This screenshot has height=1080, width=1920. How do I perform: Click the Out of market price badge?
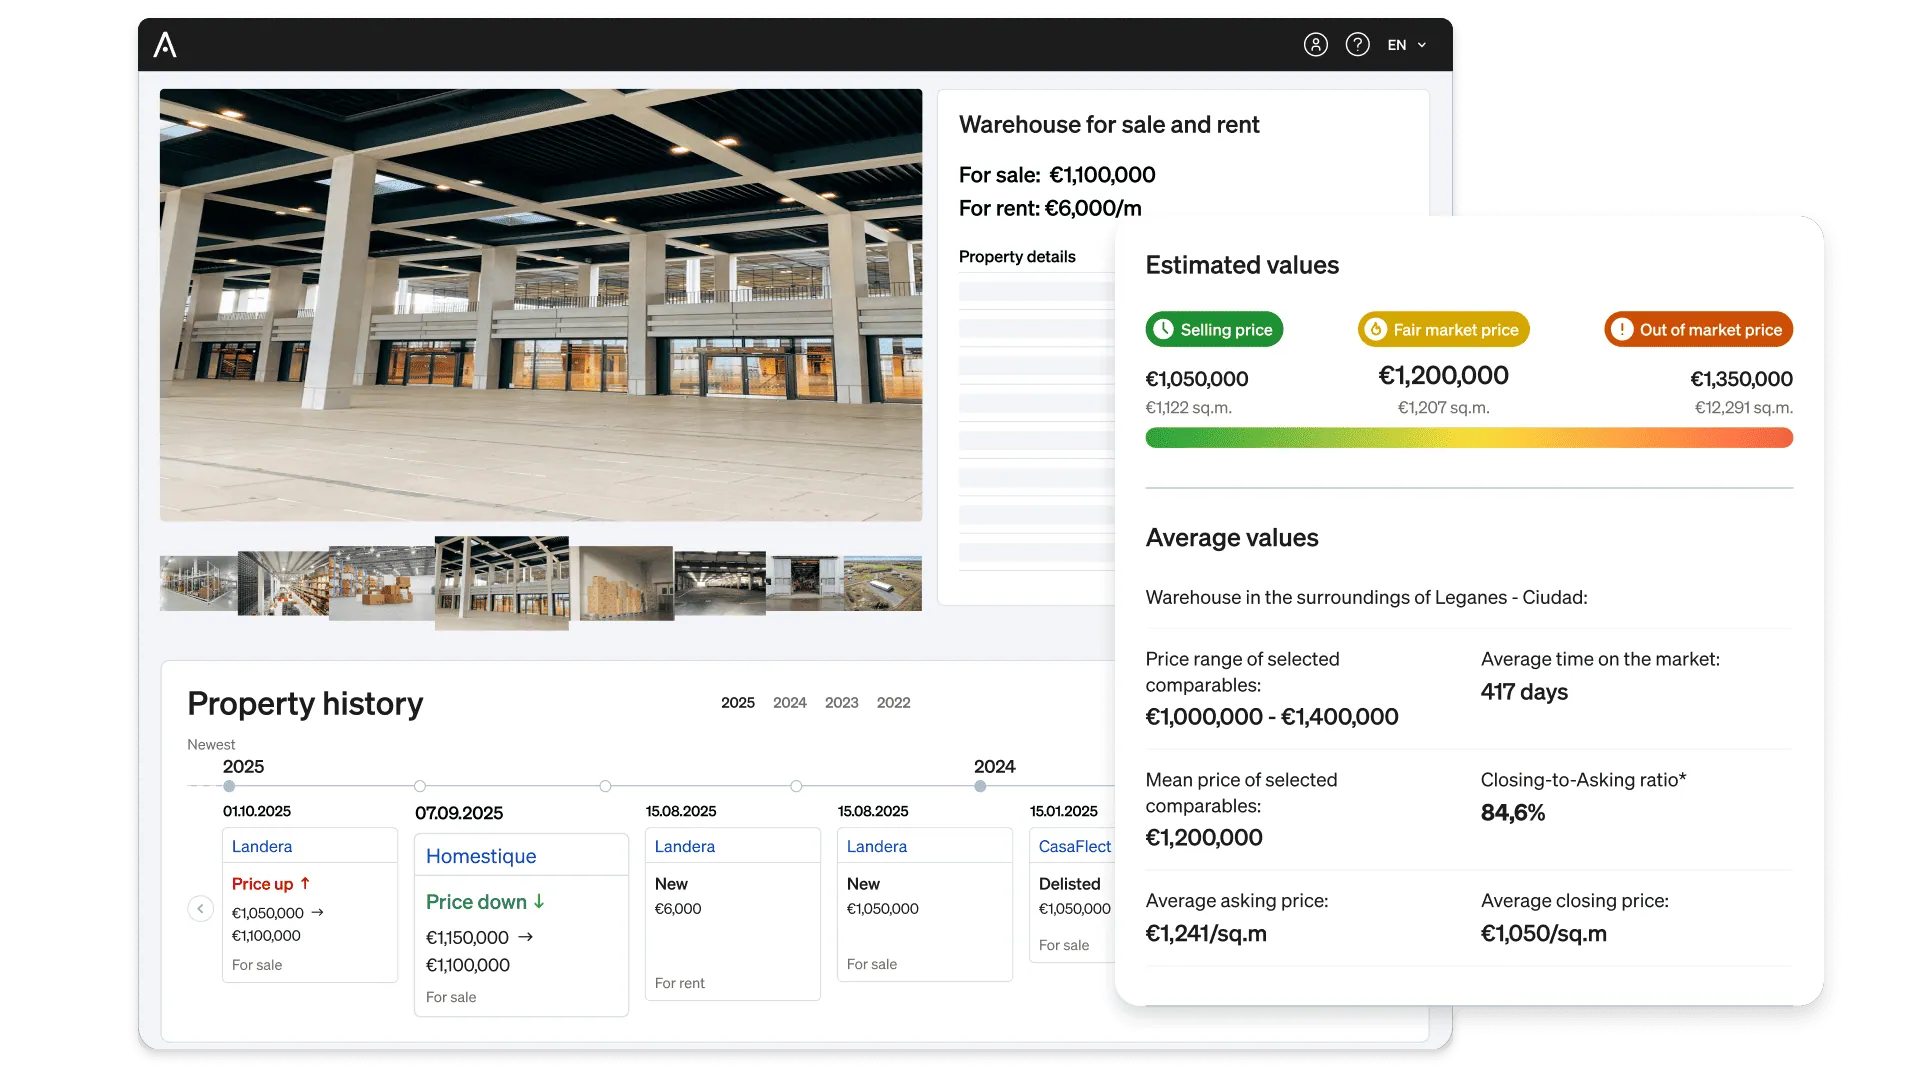[1698, 329]
